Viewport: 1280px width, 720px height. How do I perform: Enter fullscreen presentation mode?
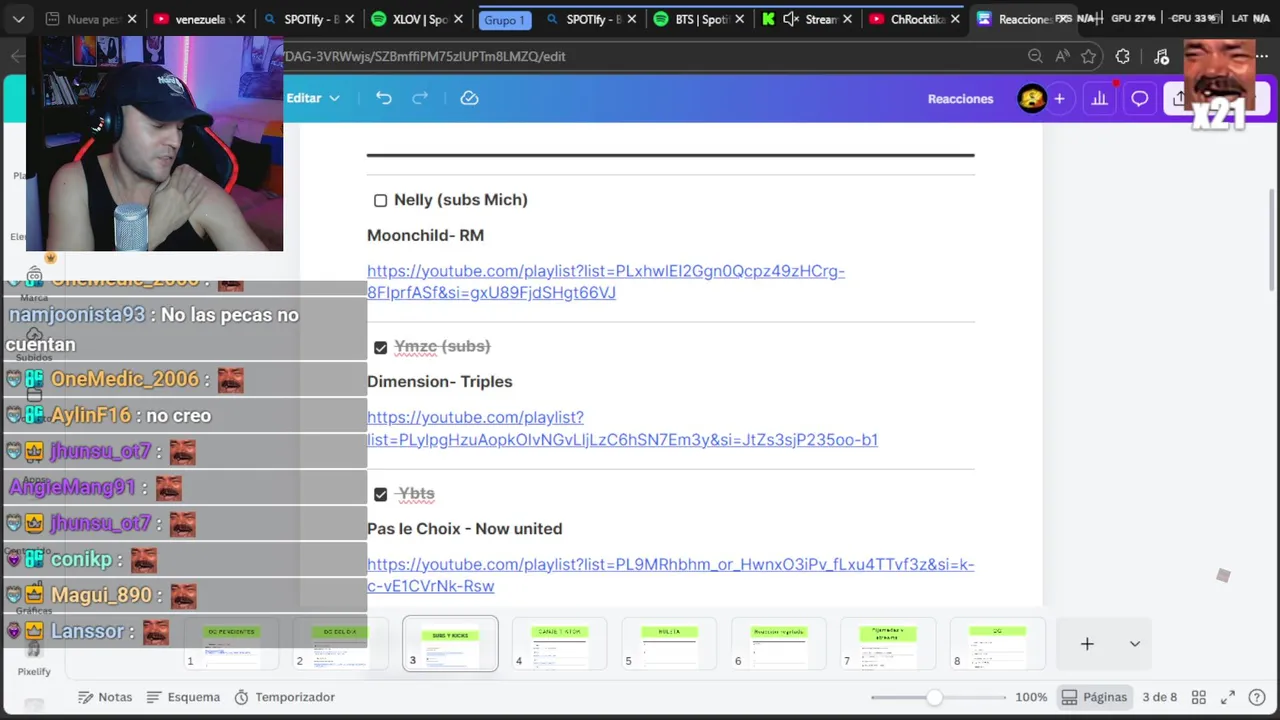coord(1228,697)
